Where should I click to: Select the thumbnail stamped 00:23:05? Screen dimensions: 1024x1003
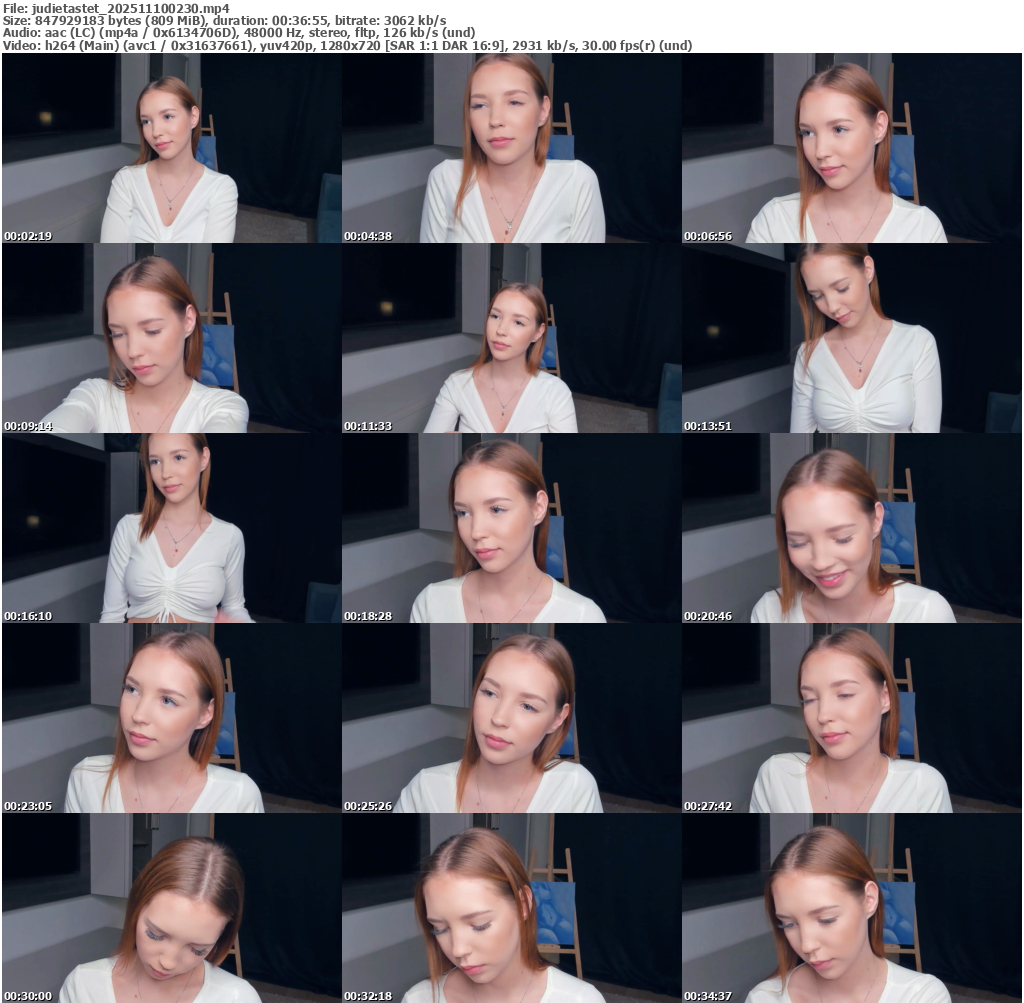tap(171, 718)
